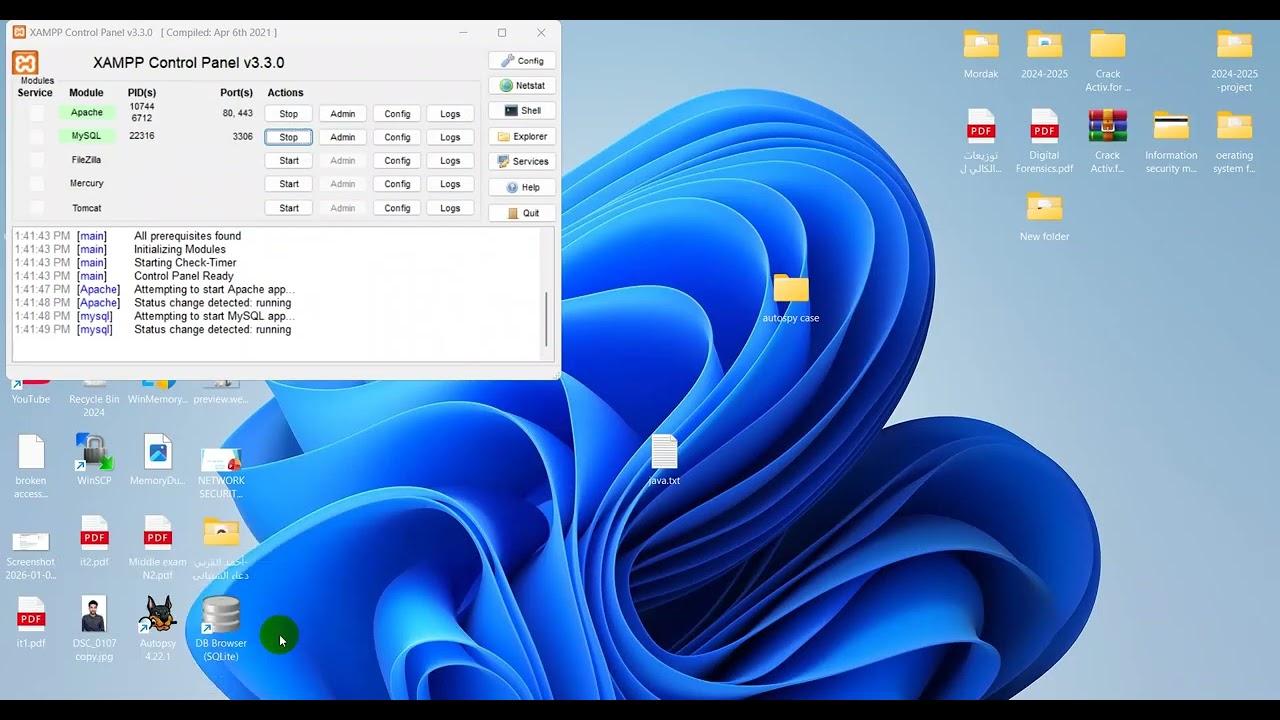Start the Mercury module

click(x=289, y=184)
